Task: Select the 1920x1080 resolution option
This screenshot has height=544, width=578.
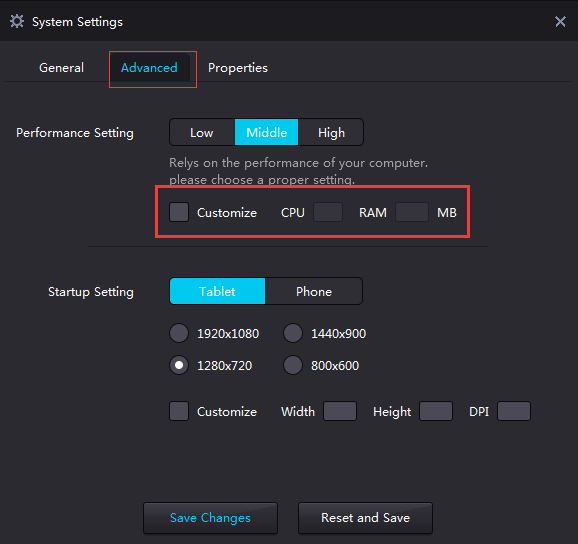Action: (x=179, y=333)
